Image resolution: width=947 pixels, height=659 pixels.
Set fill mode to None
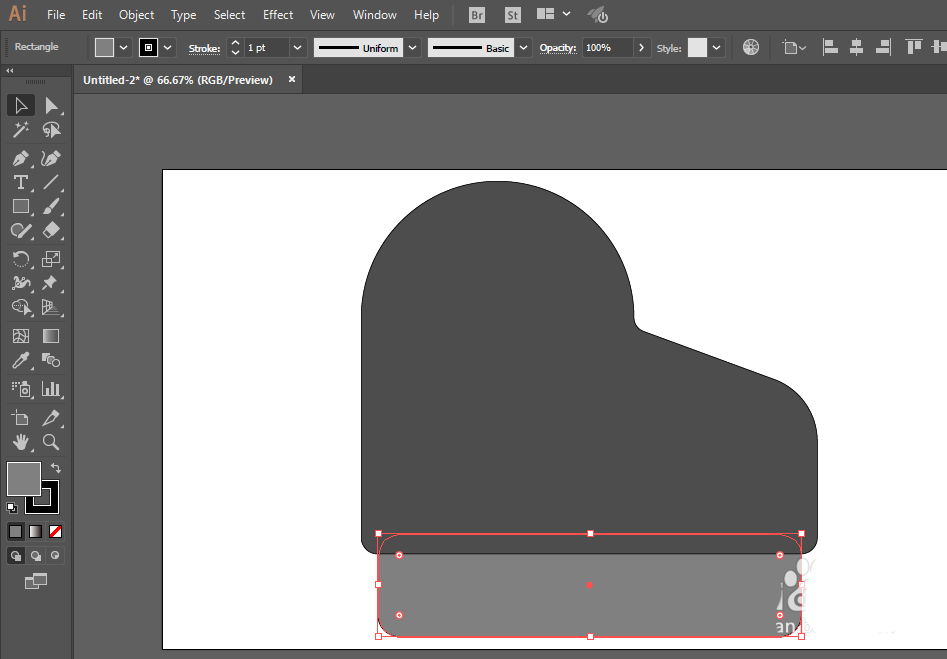coord(56,532)
